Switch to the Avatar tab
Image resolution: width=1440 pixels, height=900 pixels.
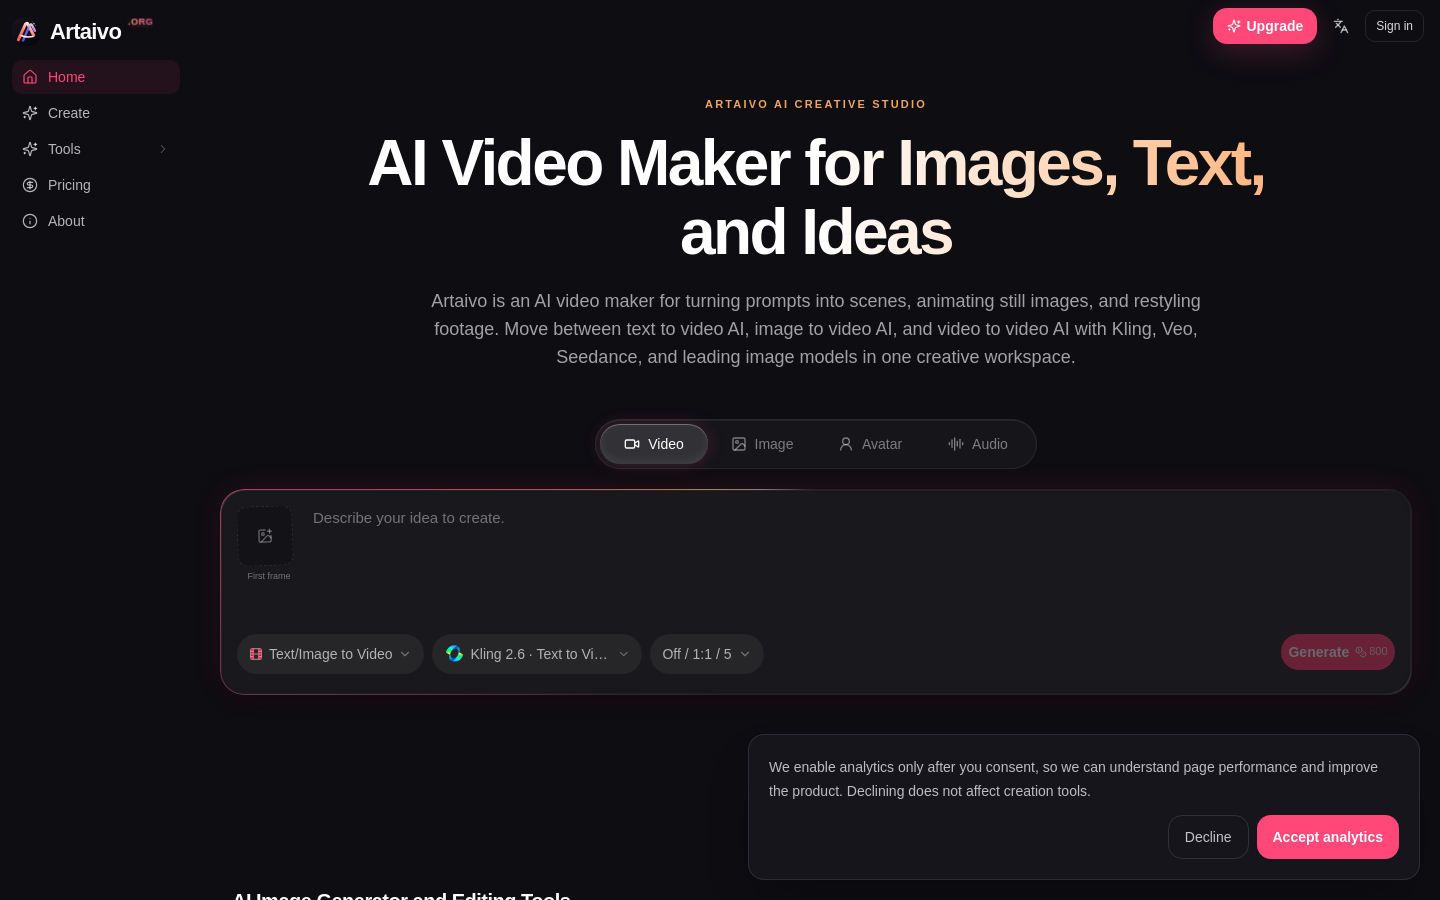870,444
